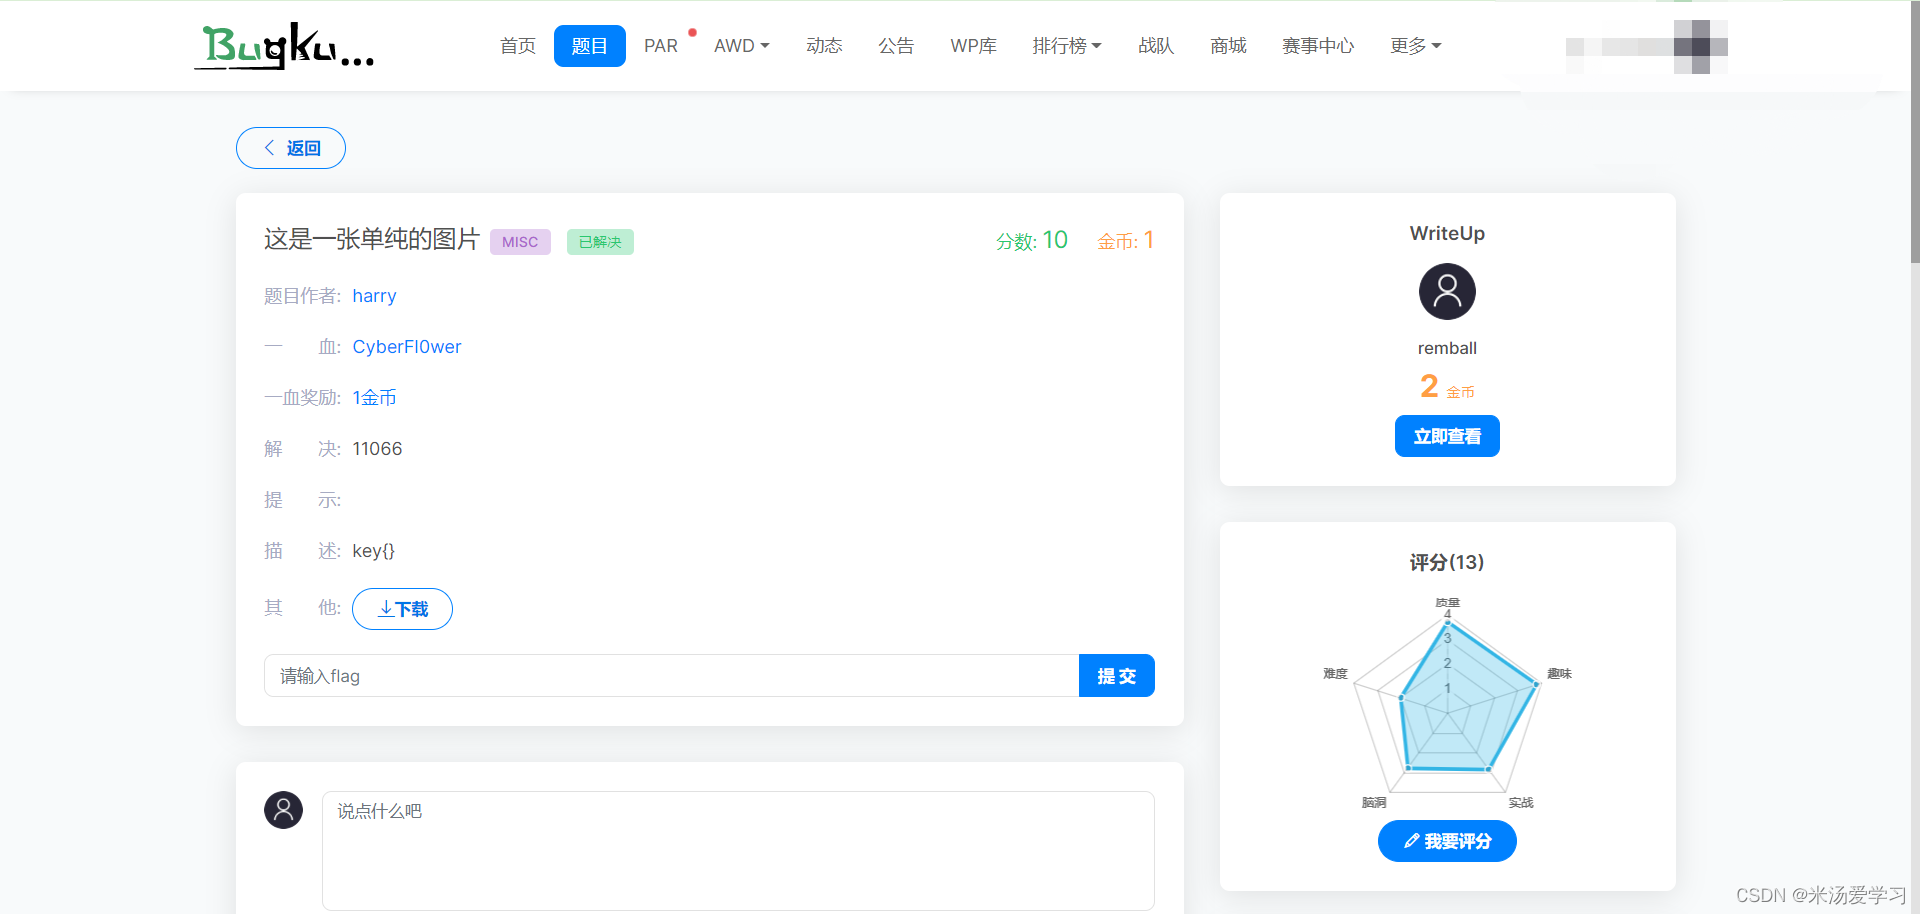Click the 评分(13) rating heading
Viewport: 1920px width, 914px height.
[1447, 562]
